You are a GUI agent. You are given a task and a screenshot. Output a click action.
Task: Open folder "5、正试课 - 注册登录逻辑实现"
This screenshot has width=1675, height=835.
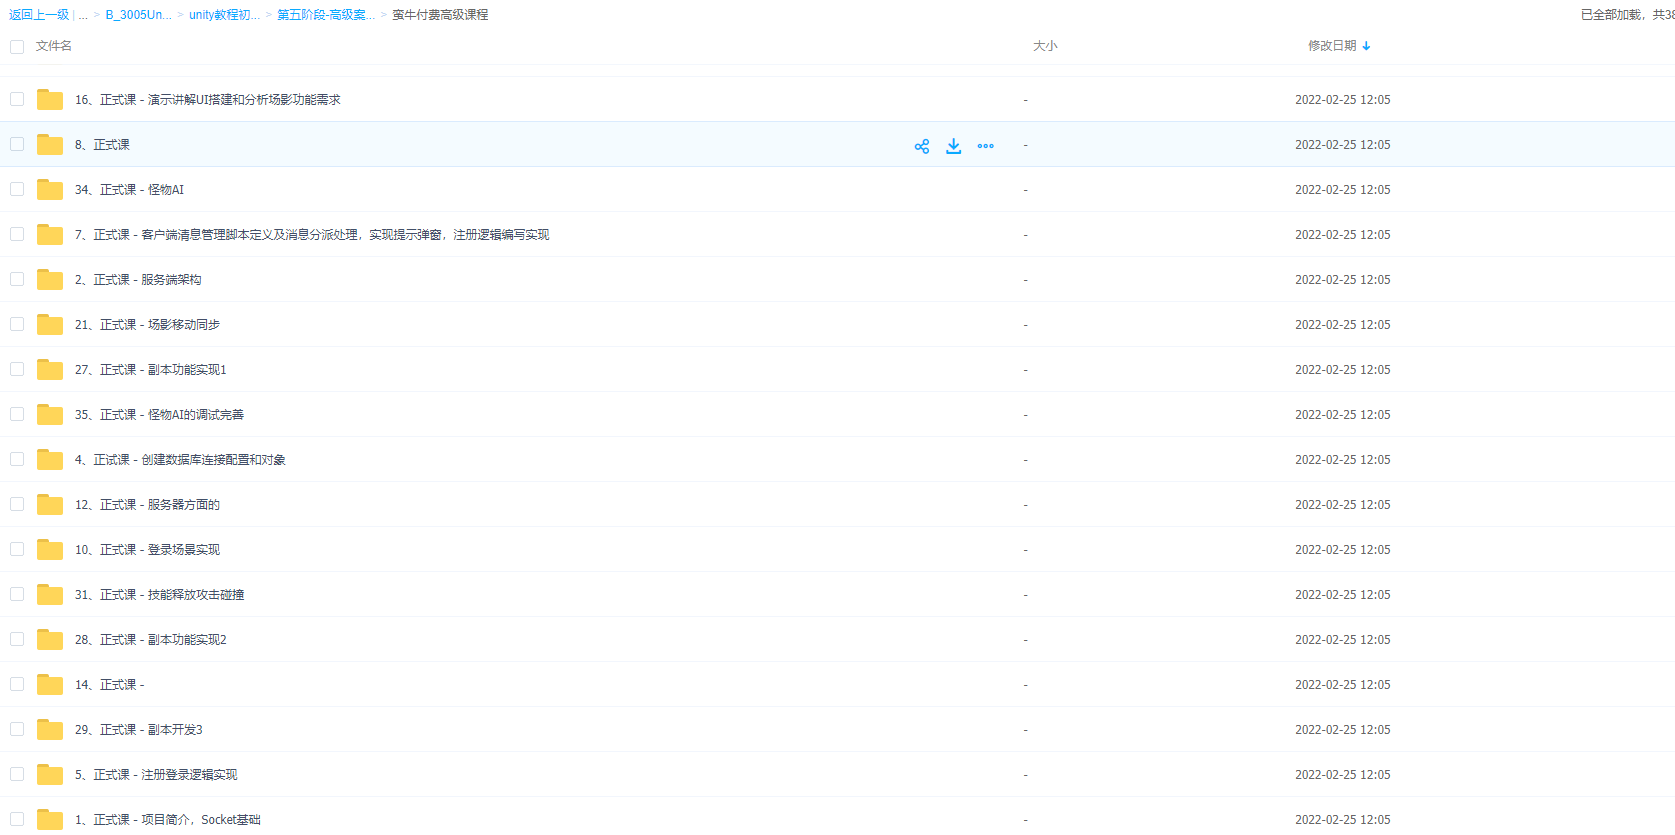point(156,775)
